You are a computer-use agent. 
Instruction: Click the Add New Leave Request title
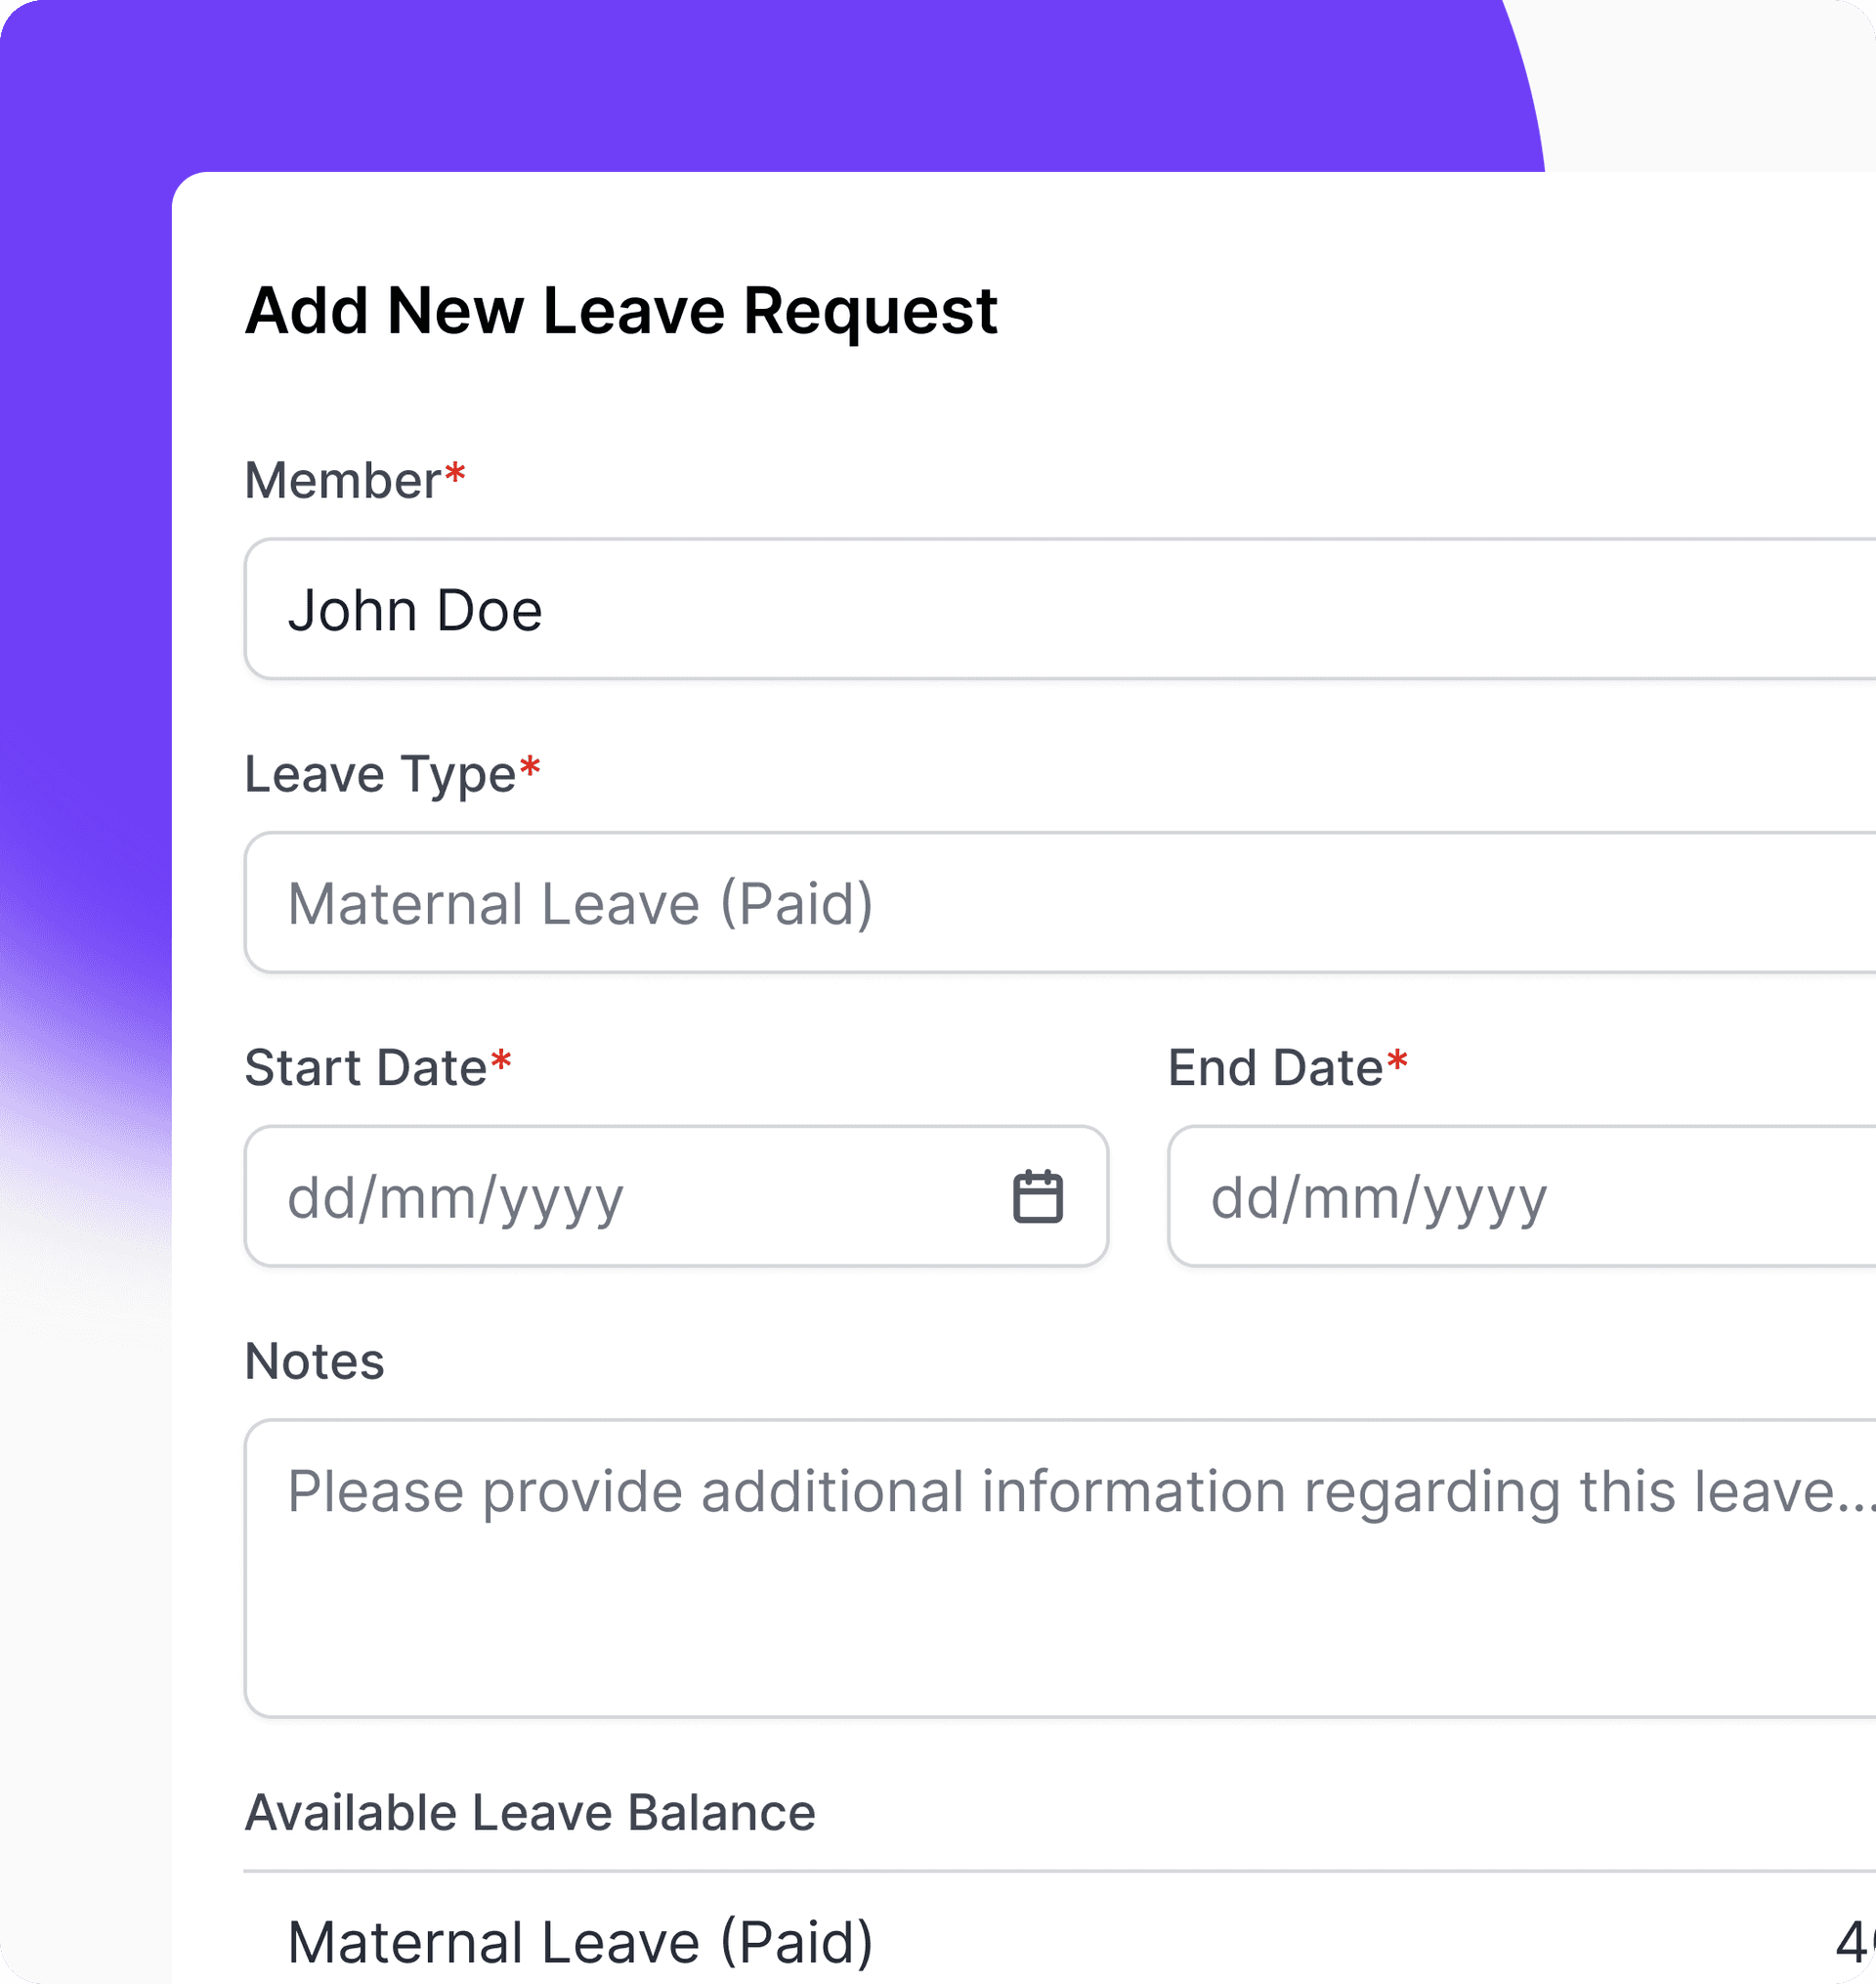621,312
